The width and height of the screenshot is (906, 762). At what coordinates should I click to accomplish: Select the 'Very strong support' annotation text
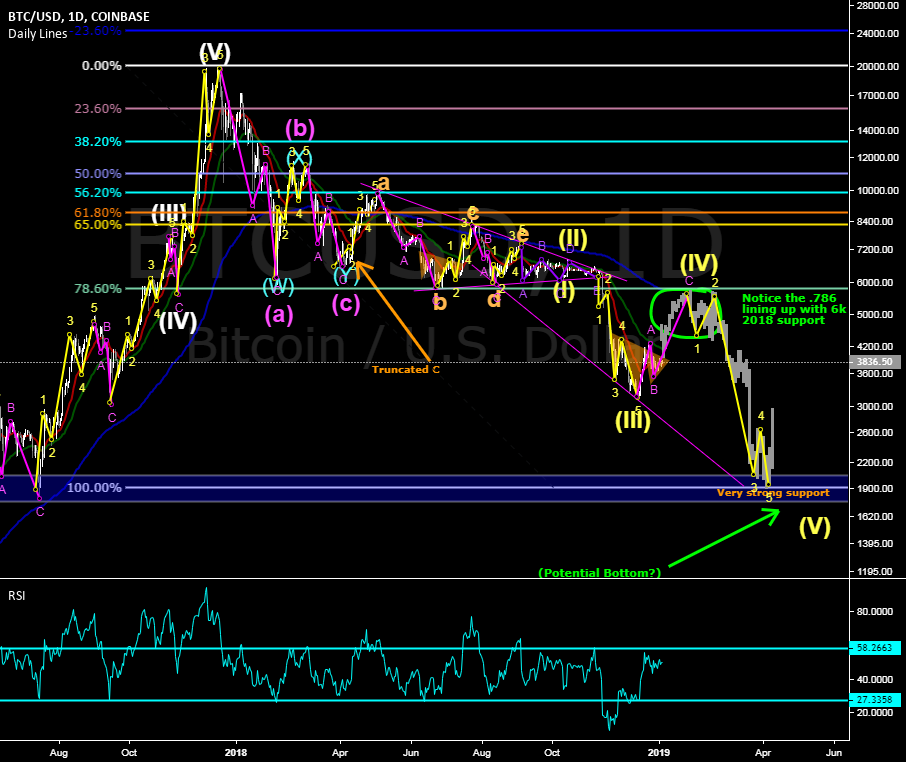tap(773, 493)
